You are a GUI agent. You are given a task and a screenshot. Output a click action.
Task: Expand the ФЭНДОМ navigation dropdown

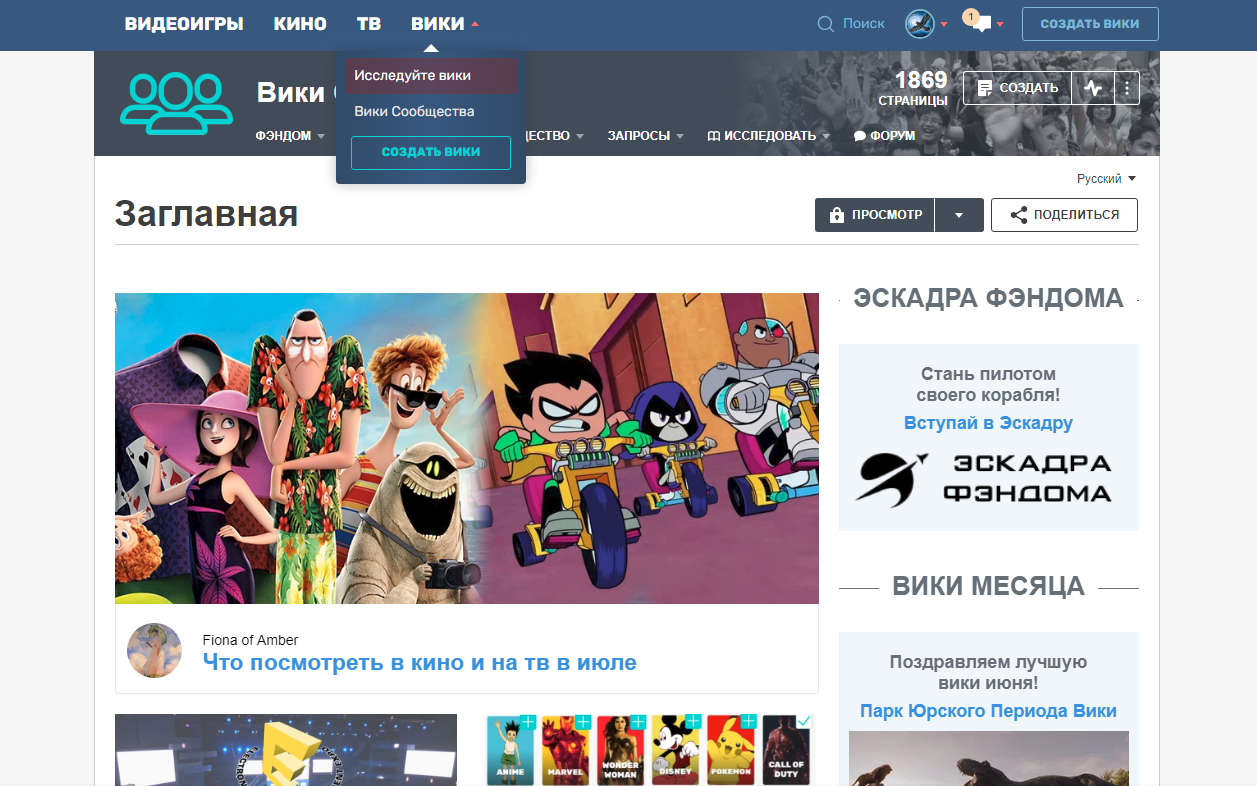[x=321, y=136]
